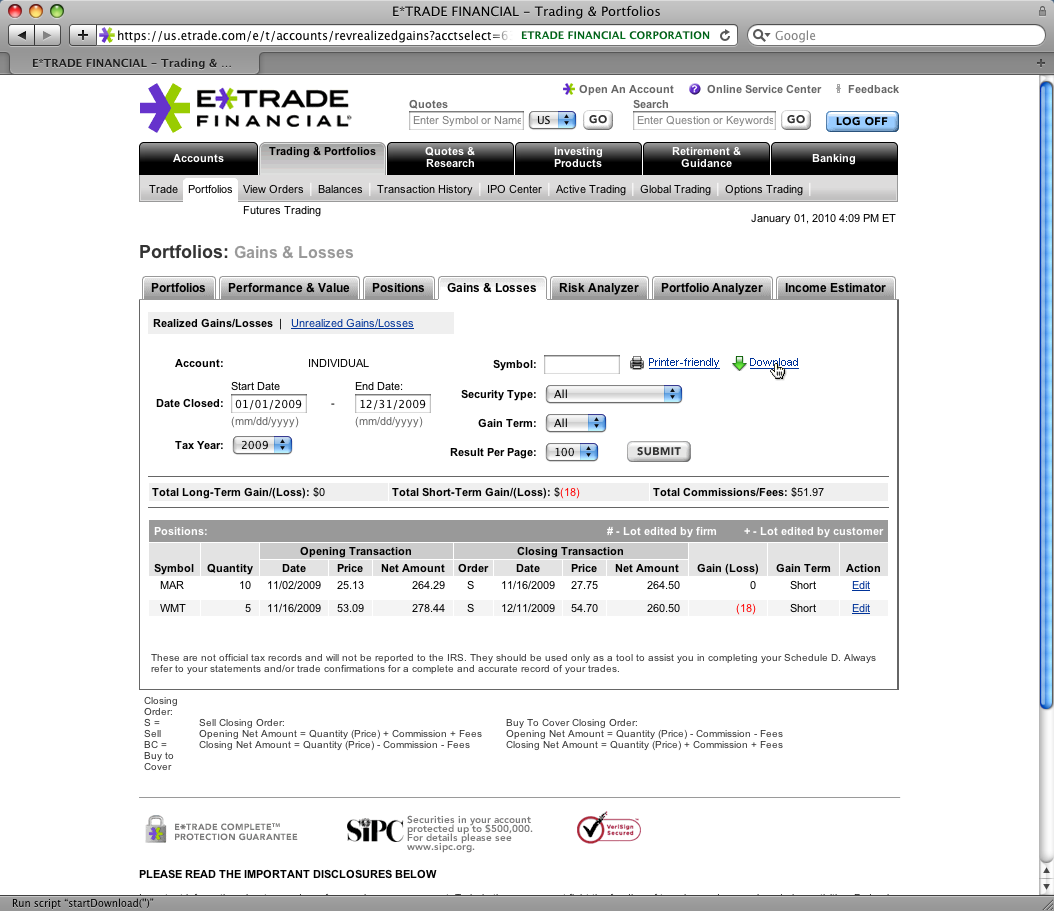Viewport: 1054px width, 911px height.
Task: Click the scrollbar down arrow
Action: point(1046,887)
